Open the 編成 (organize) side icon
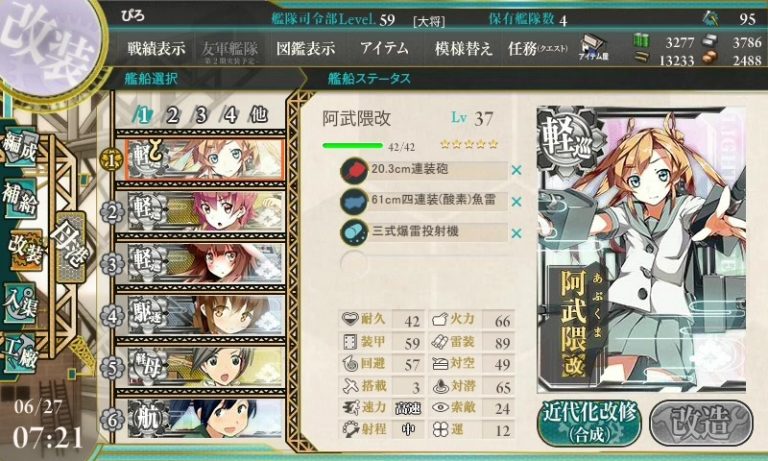 pyautogui.click(x=20, y=148)
